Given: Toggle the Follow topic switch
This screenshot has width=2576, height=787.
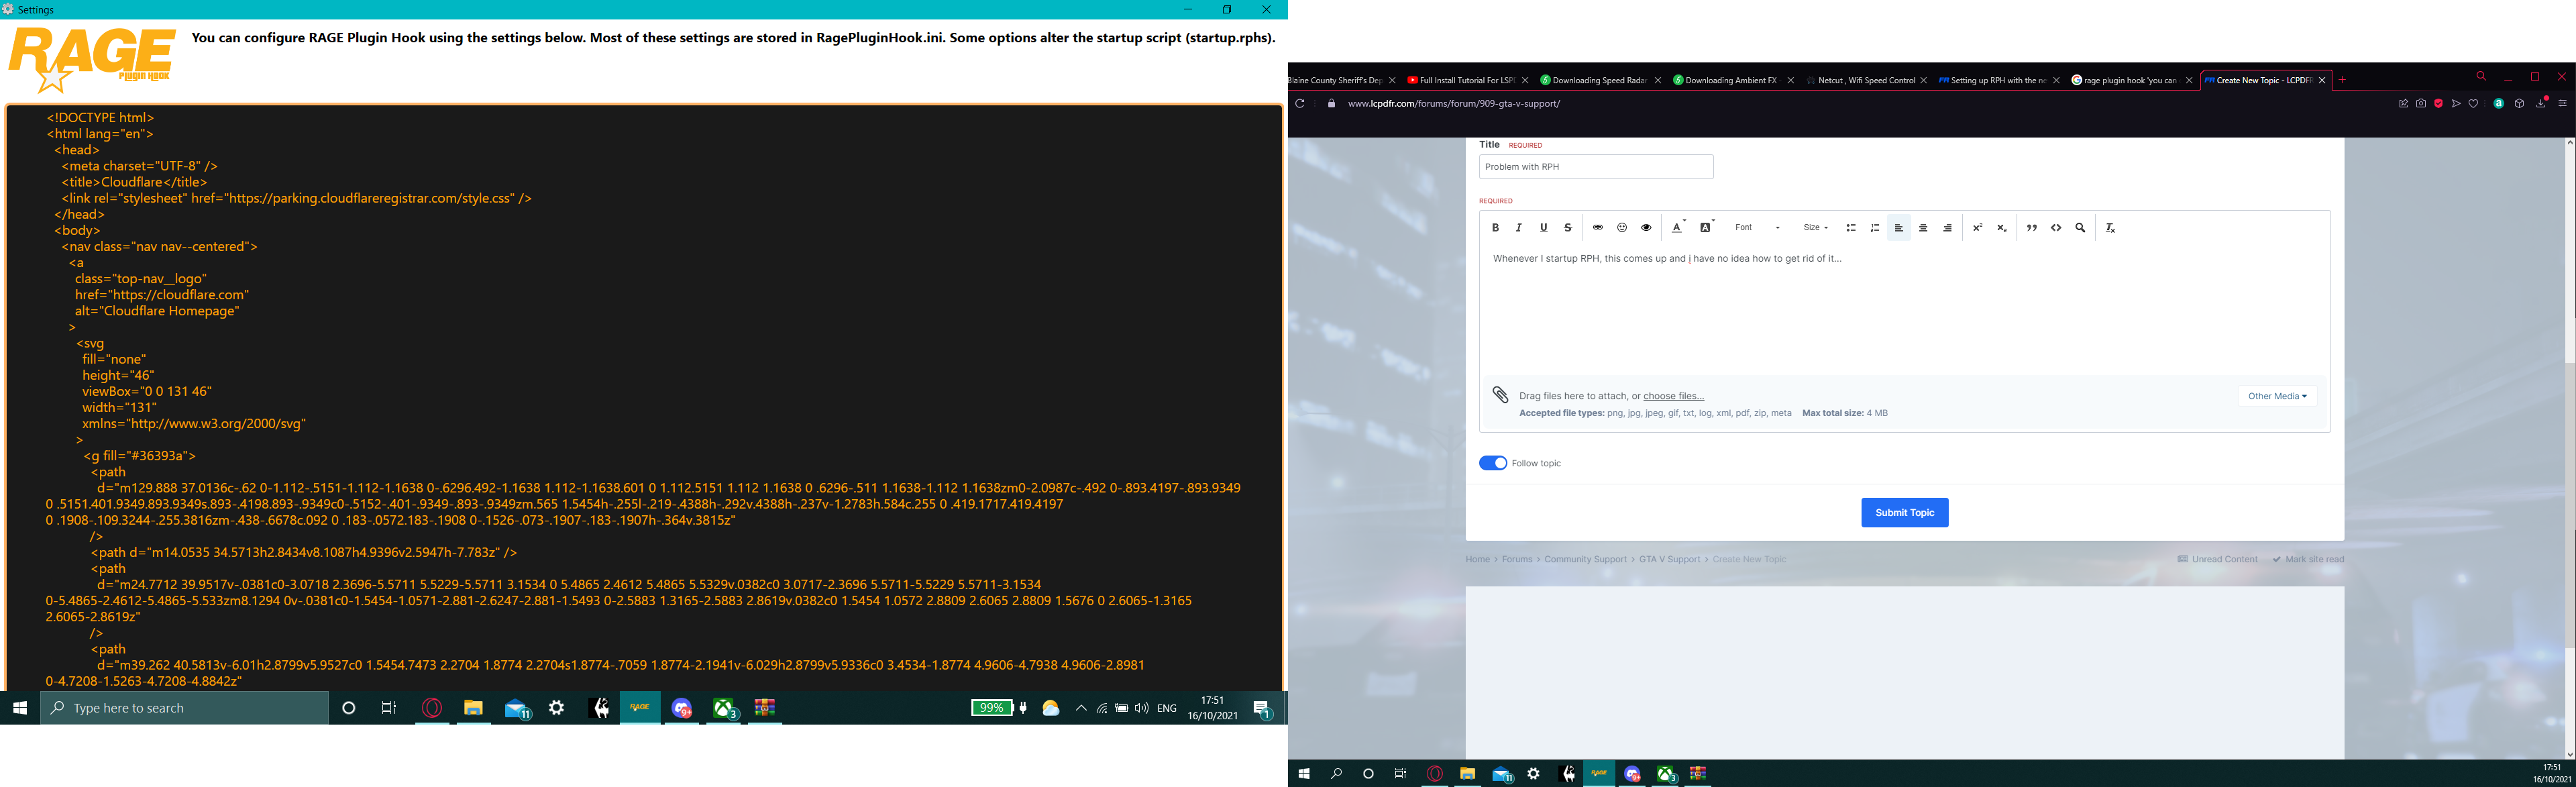Looking at the screenshot, I should point(1493,463).
